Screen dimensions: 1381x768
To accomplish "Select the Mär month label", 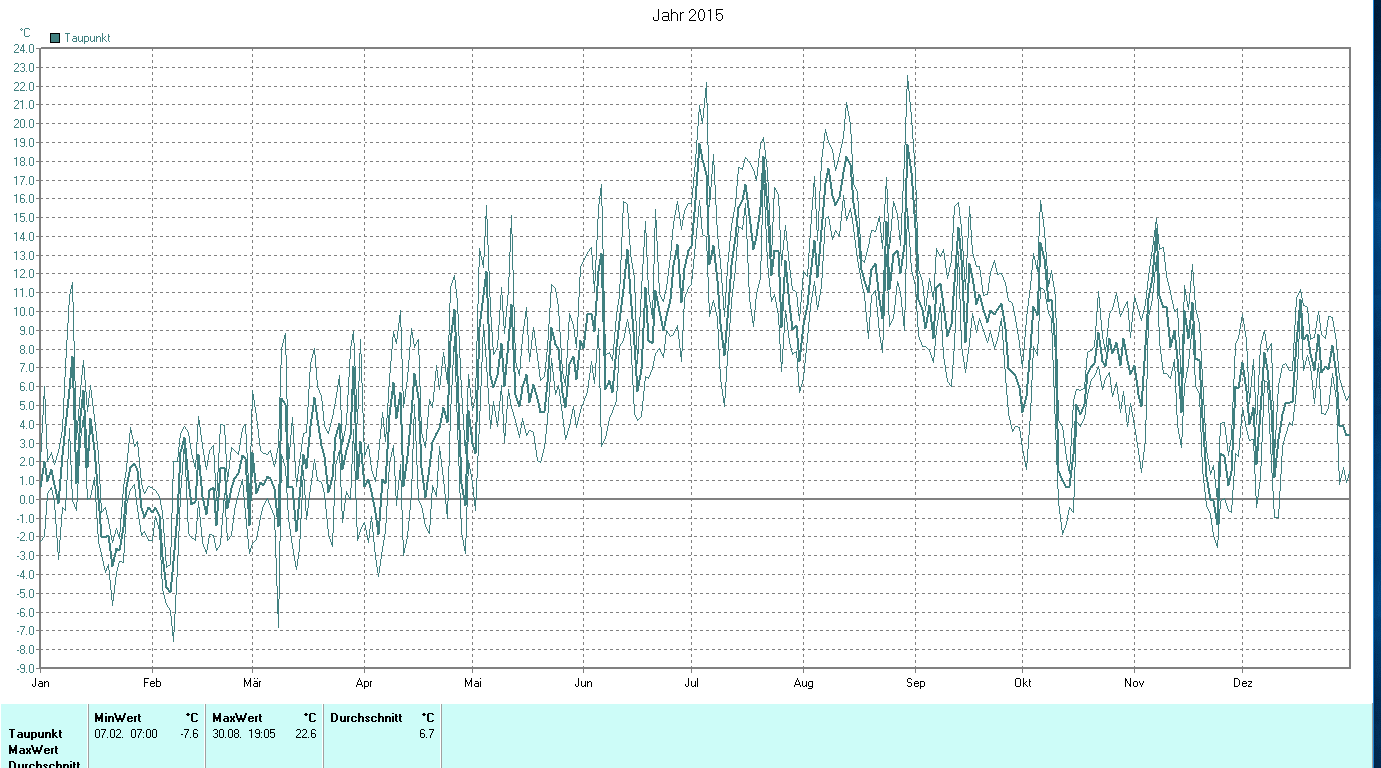I will click(252, 684).
